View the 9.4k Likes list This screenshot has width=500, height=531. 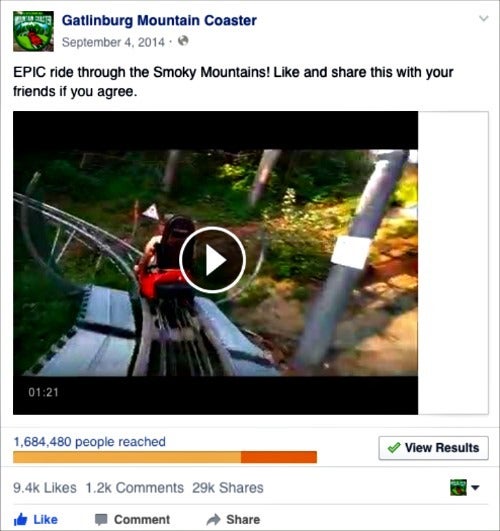pos(45,488)
